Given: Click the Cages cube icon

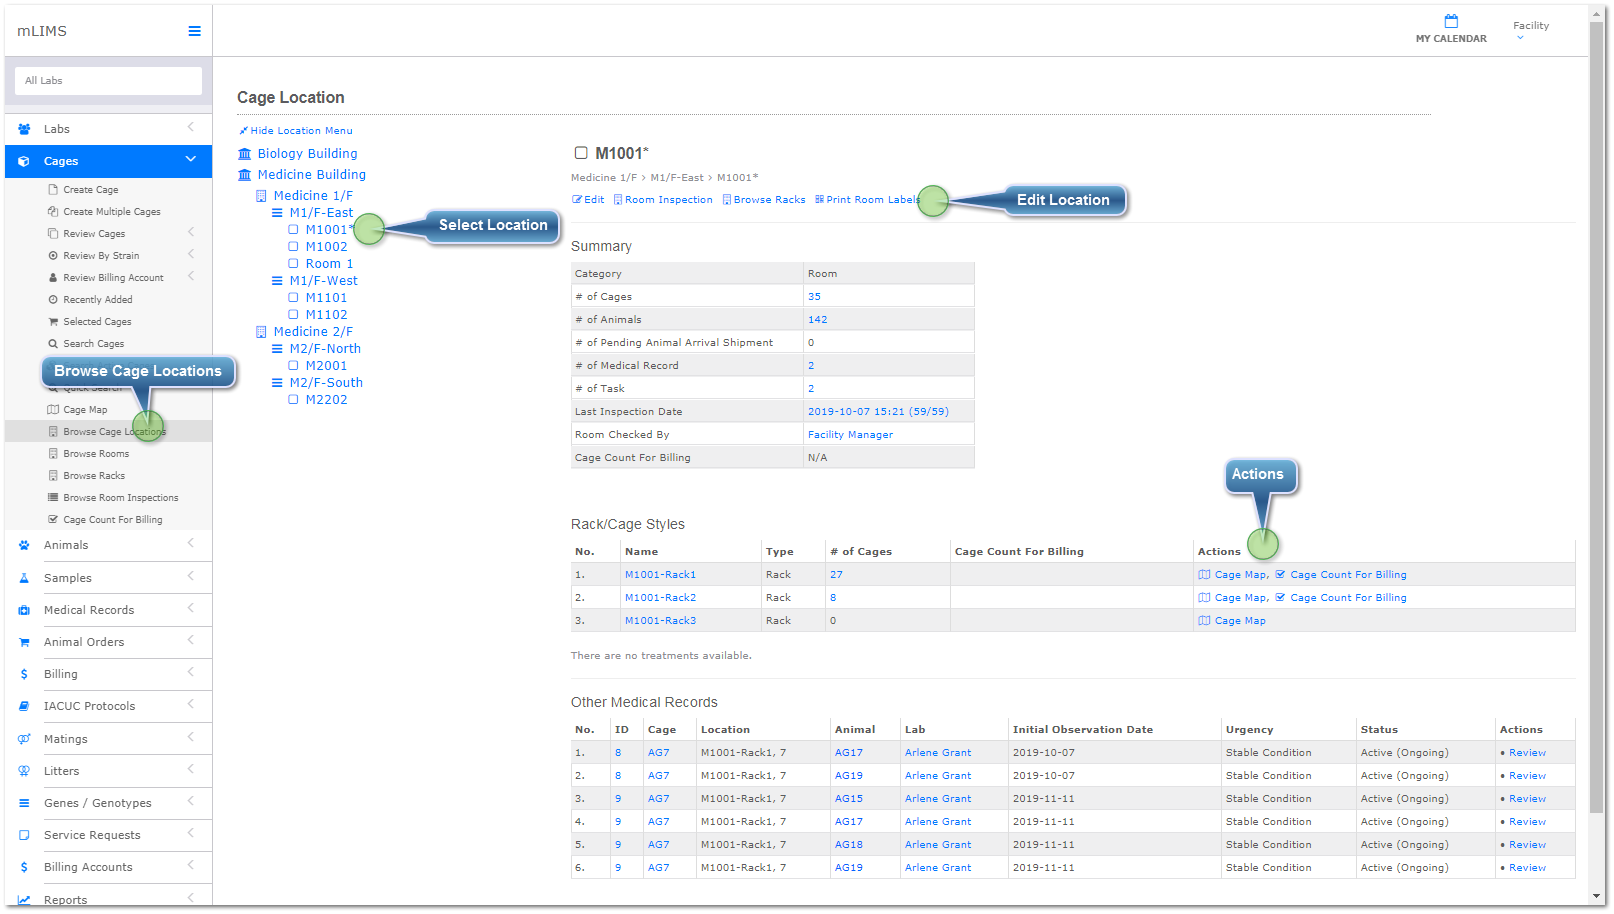Looking at the screenshot, I should [x=24, y=161].
